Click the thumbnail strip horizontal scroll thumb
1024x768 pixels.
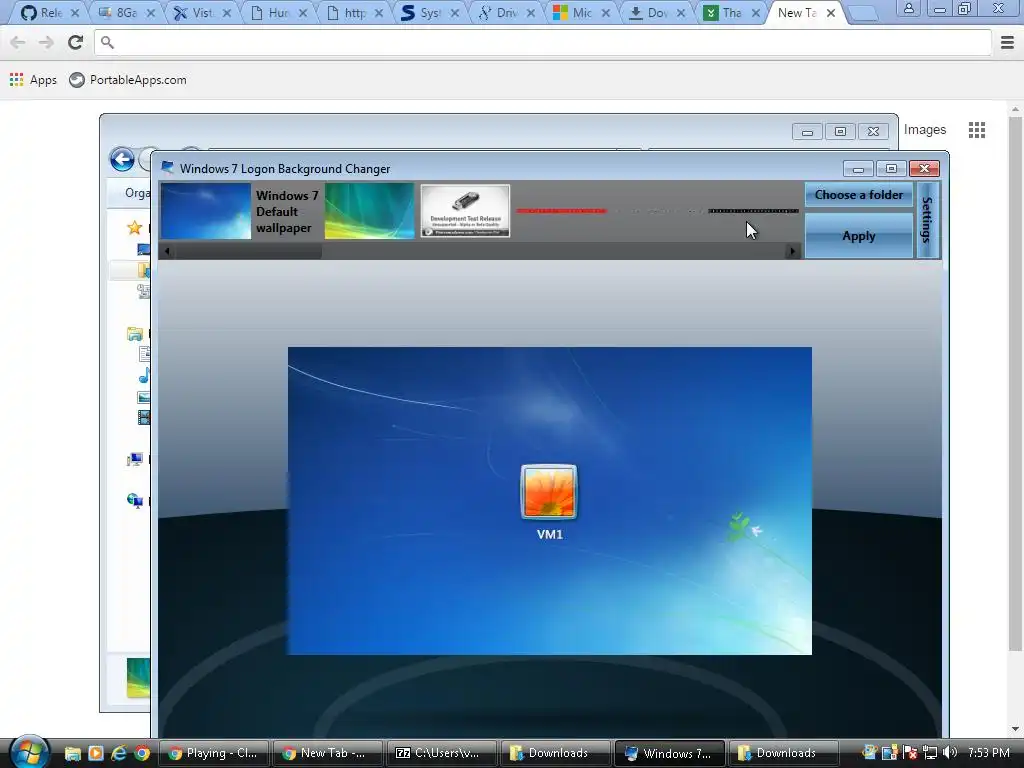pos(248,251)
